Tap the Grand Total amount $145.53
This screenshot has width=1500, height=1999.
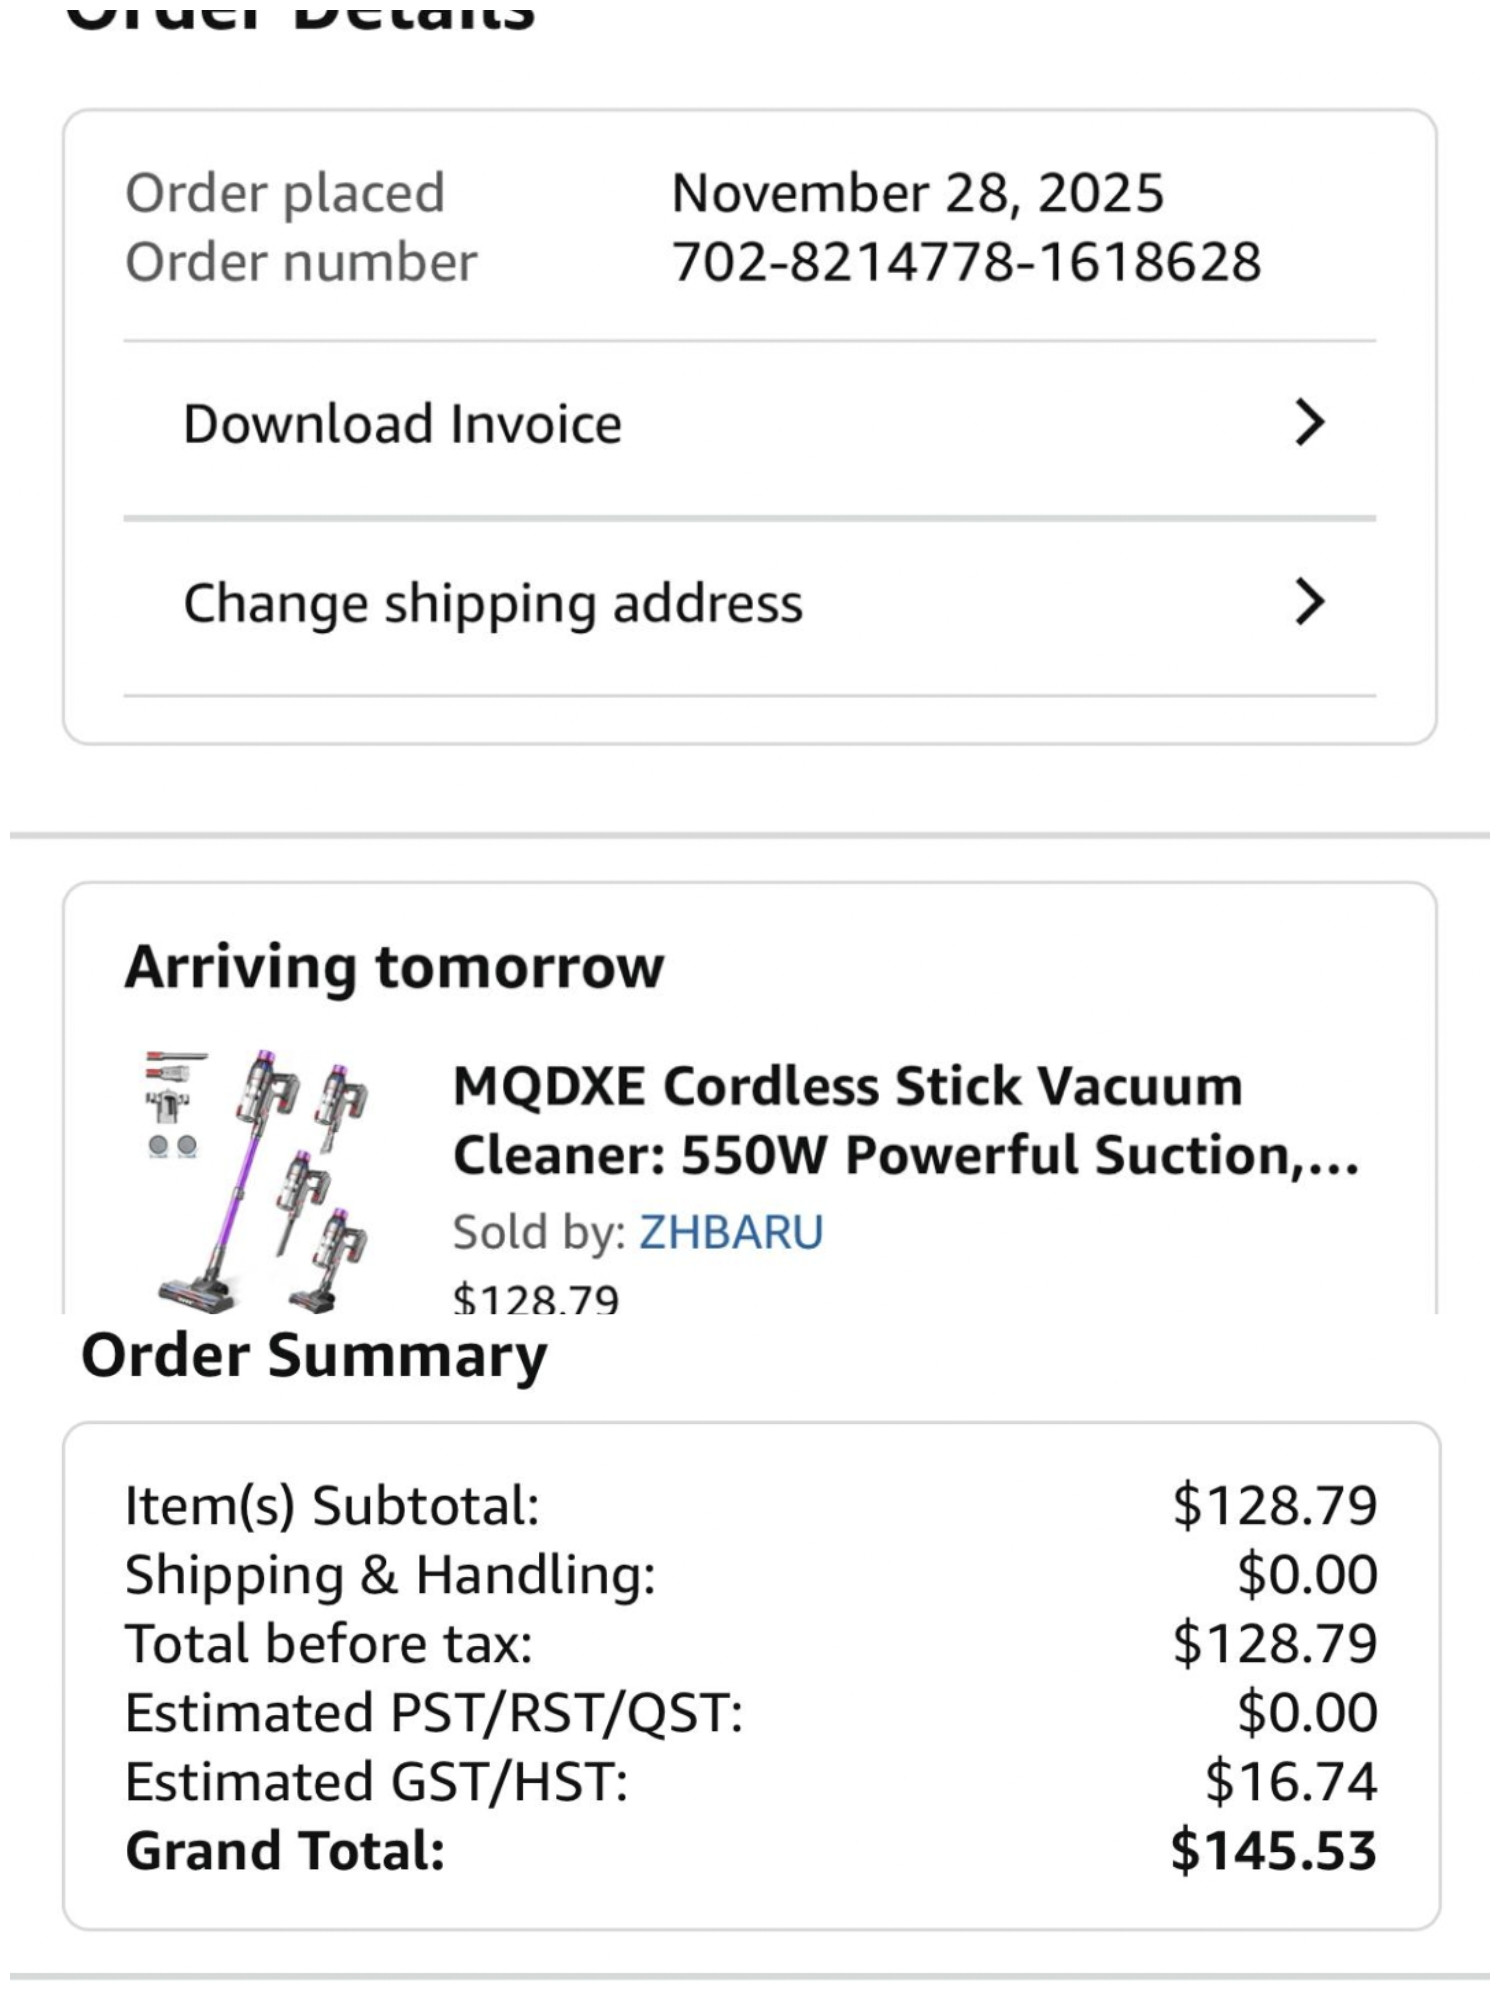(1274, 1851)
